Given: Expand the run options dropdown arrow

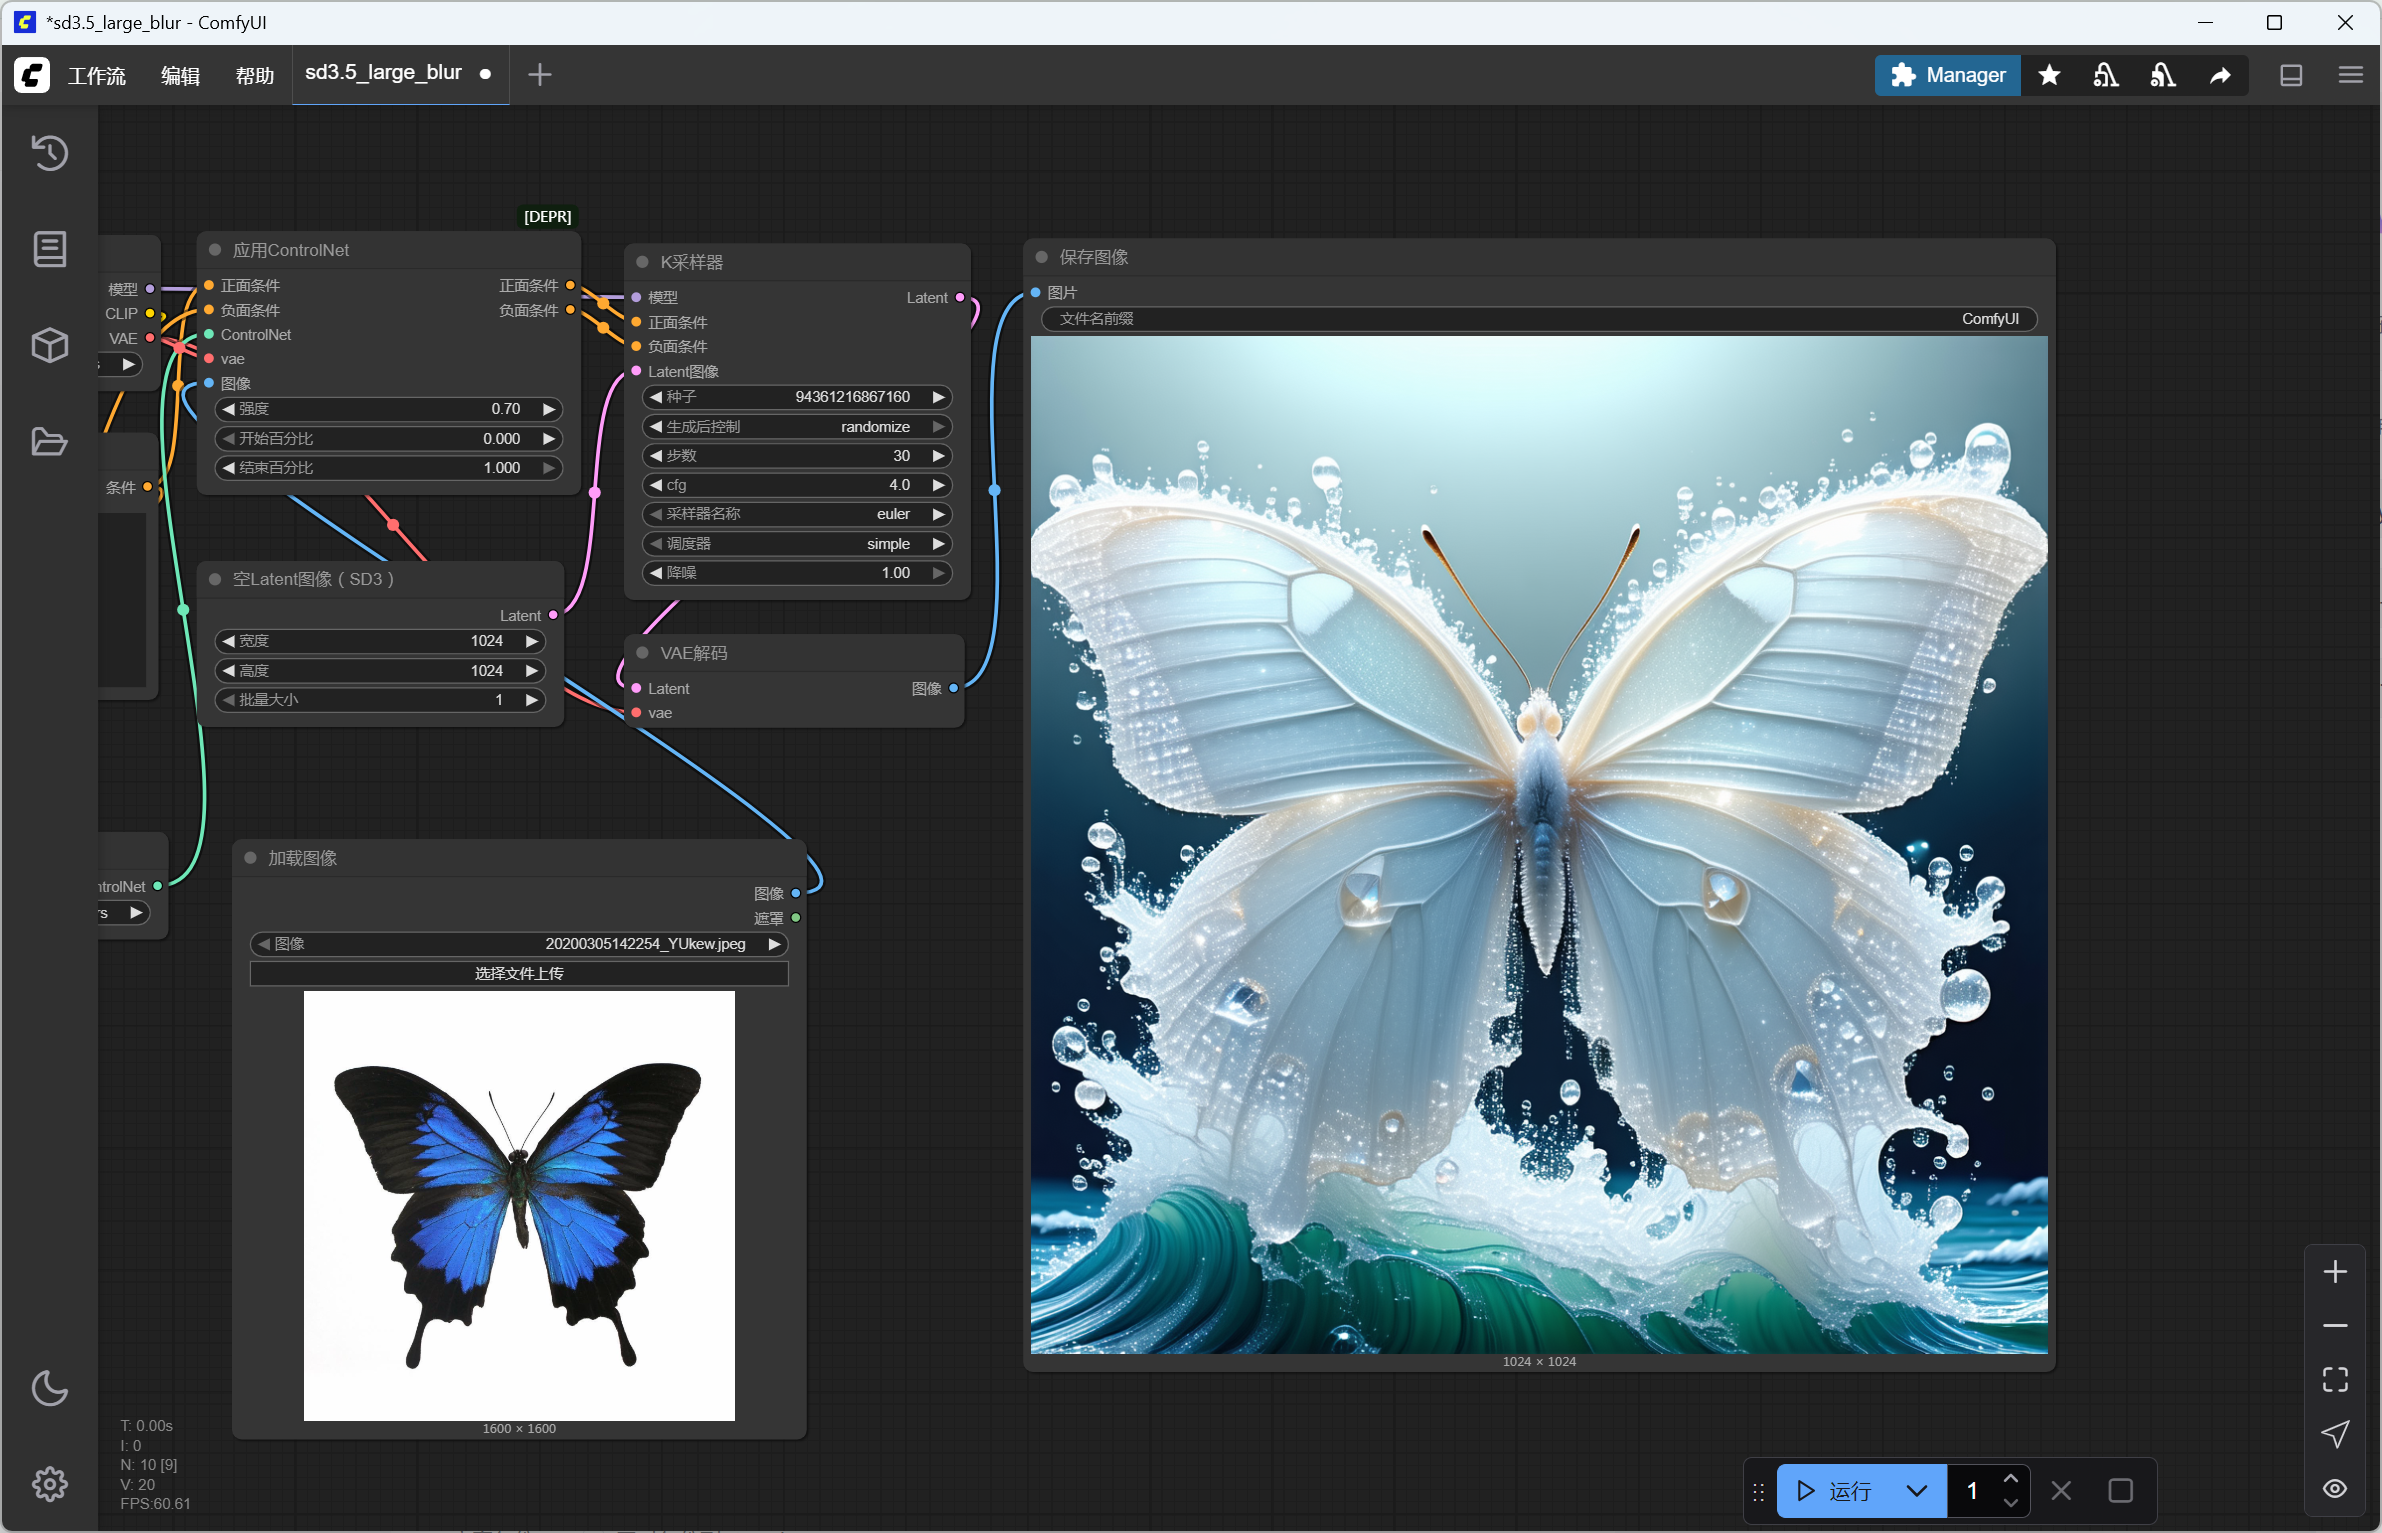Looking at the screenshot, I should (1917, 1491).
